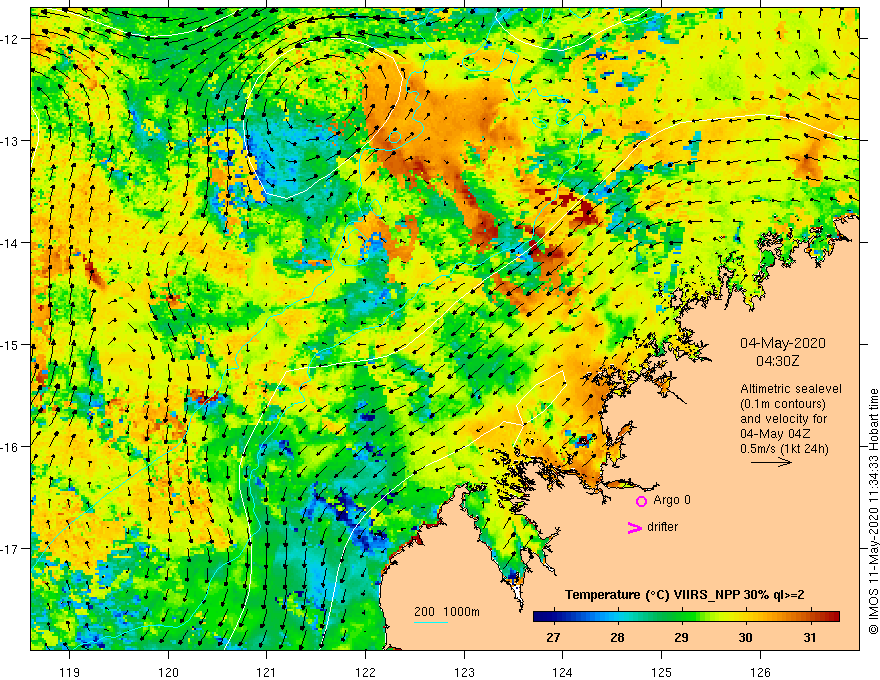880x680 pixels.
Task: Click the longitude axis label 123
Action: [464, 672]
